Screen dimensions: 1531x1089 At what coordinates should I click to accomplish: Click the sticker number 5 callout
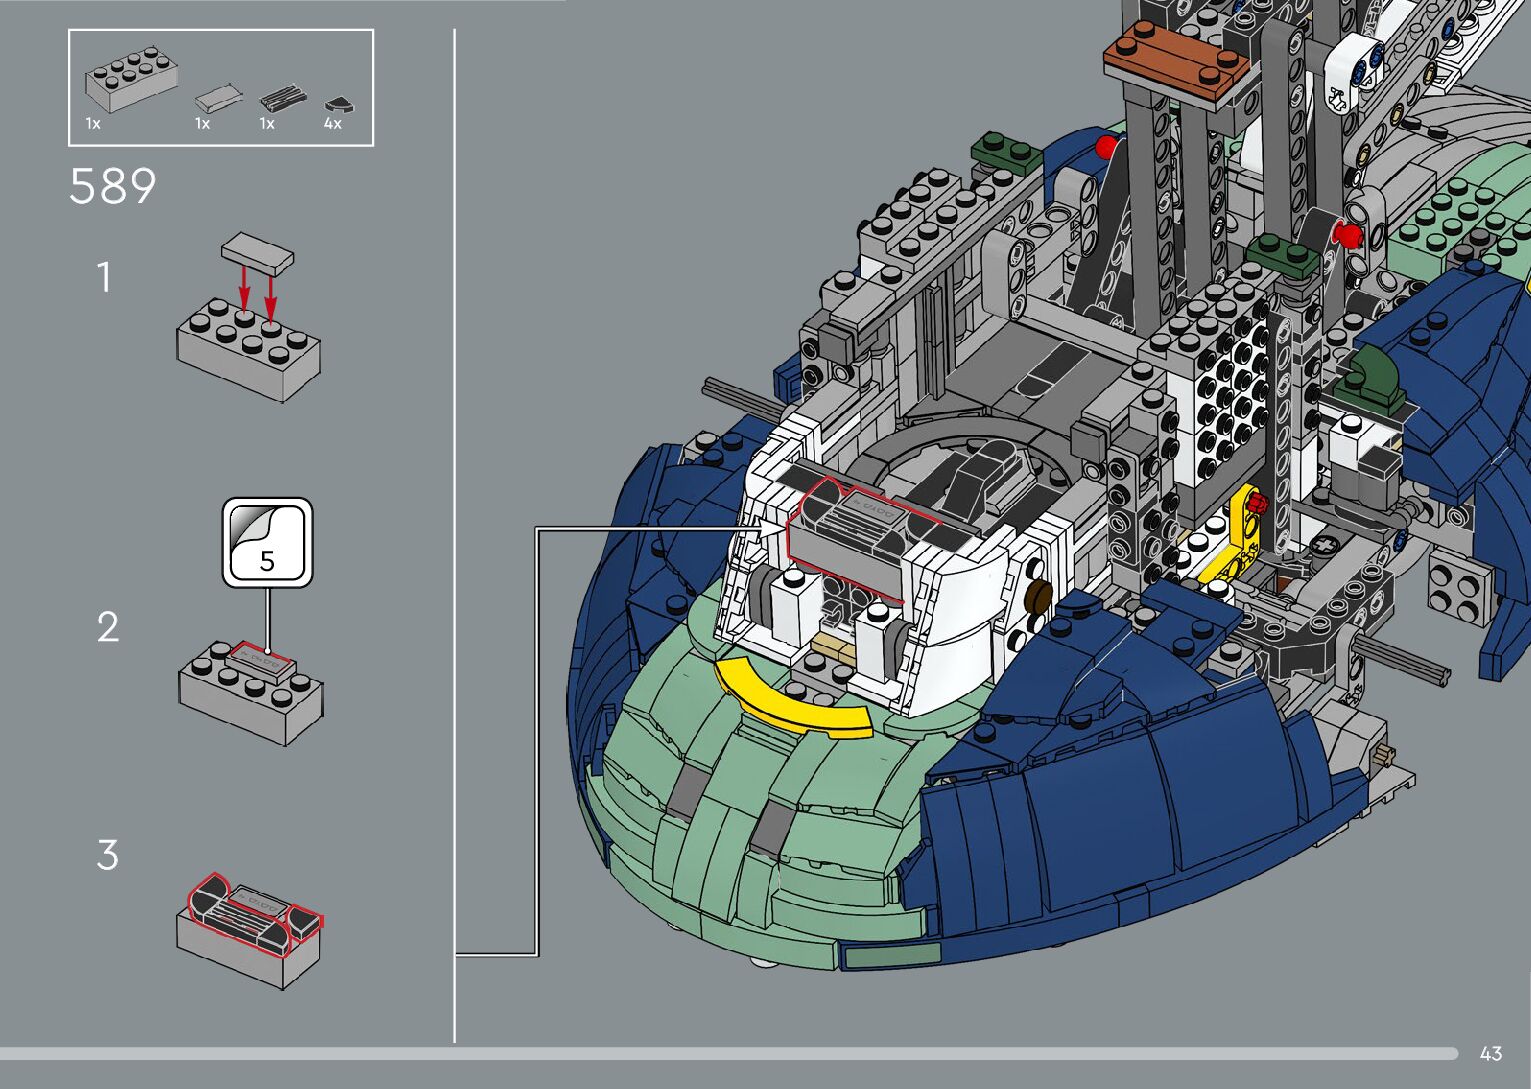tap(267, 543)
